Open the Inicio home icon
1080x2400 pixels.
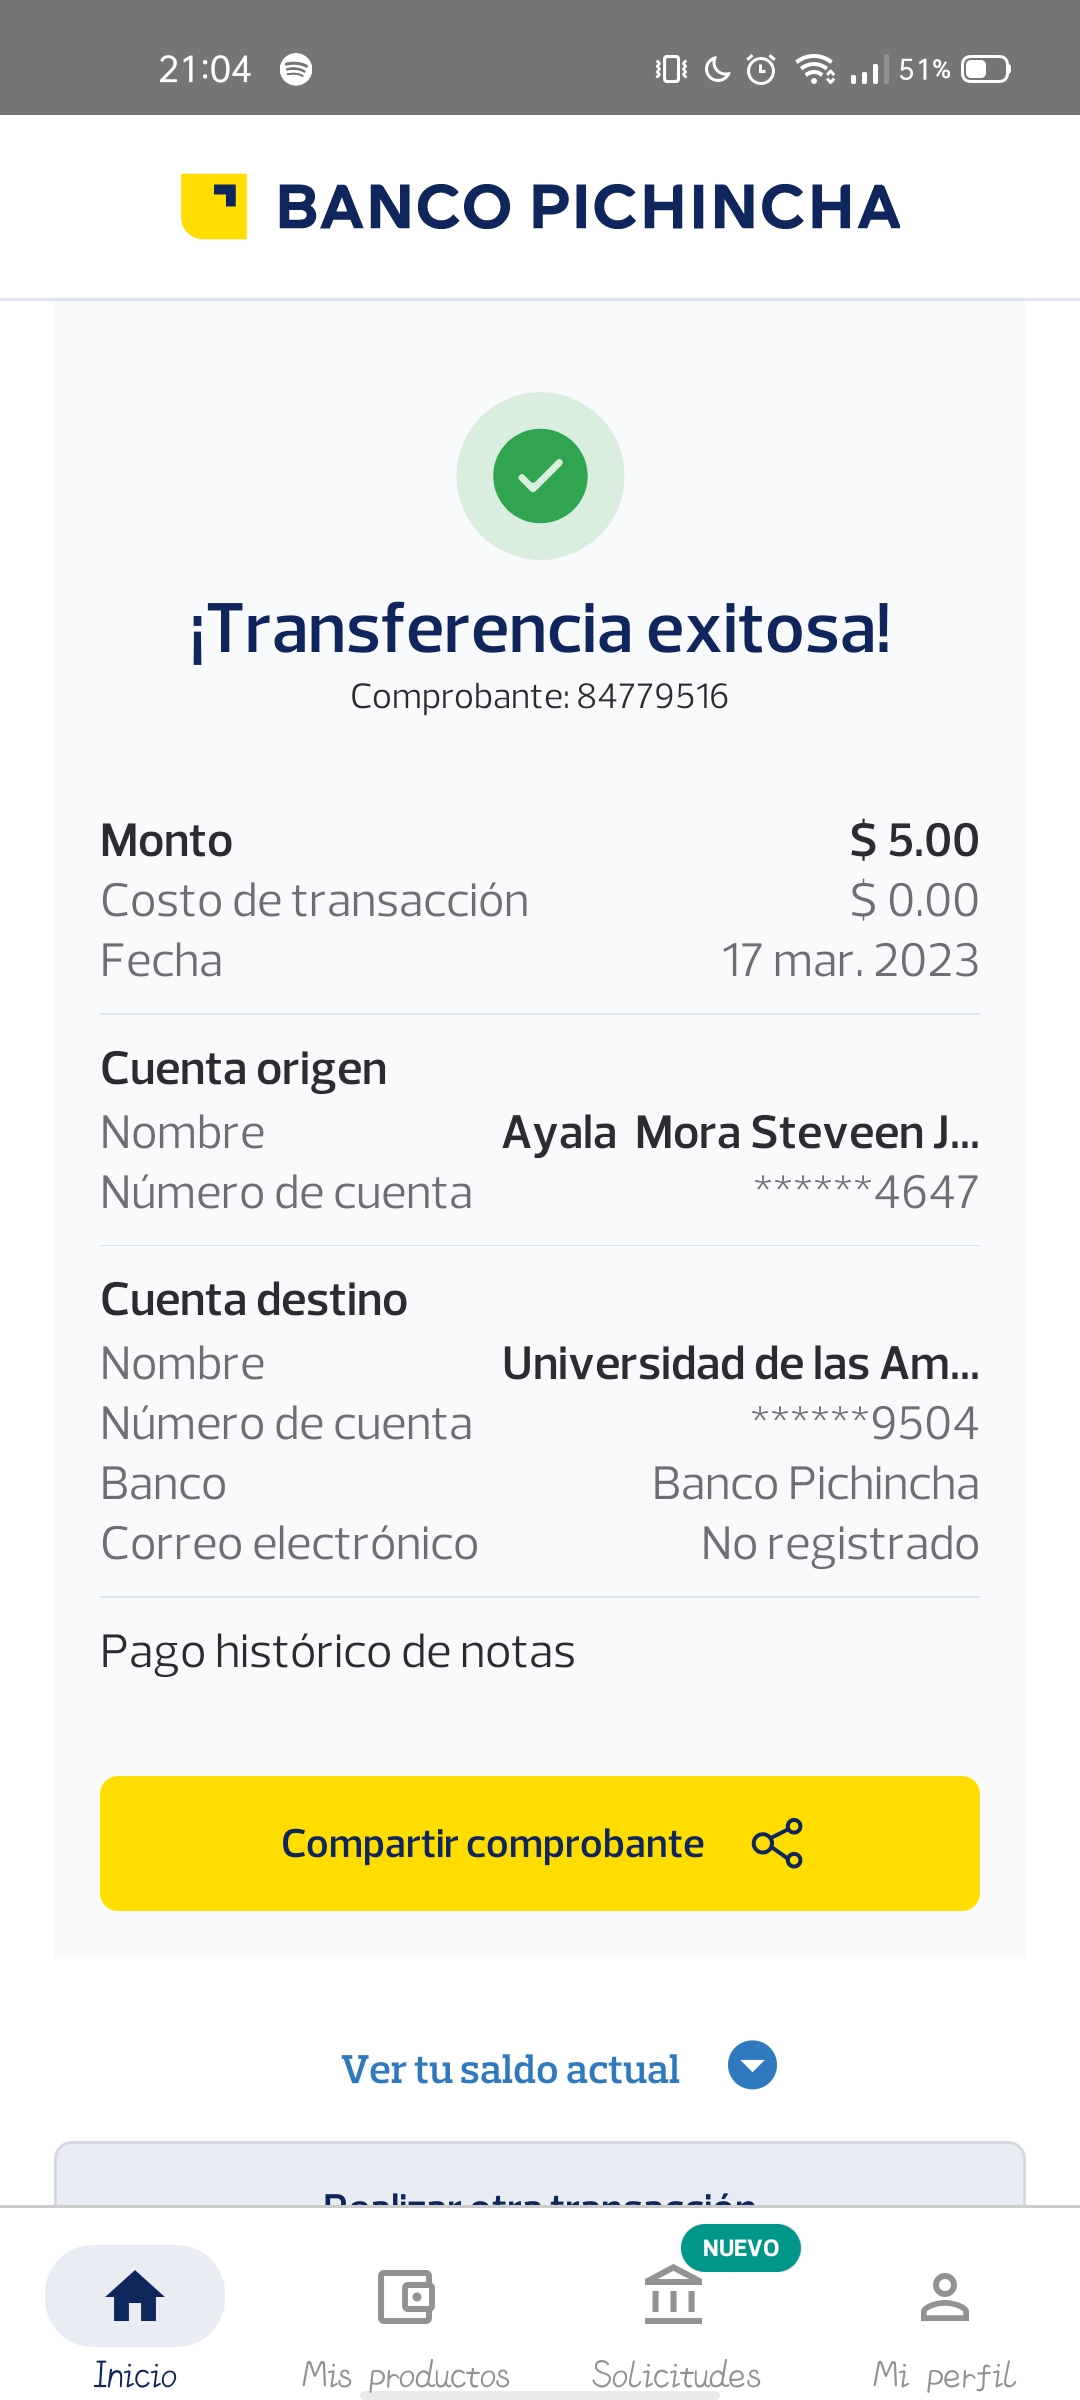[x=135, y=2295]
